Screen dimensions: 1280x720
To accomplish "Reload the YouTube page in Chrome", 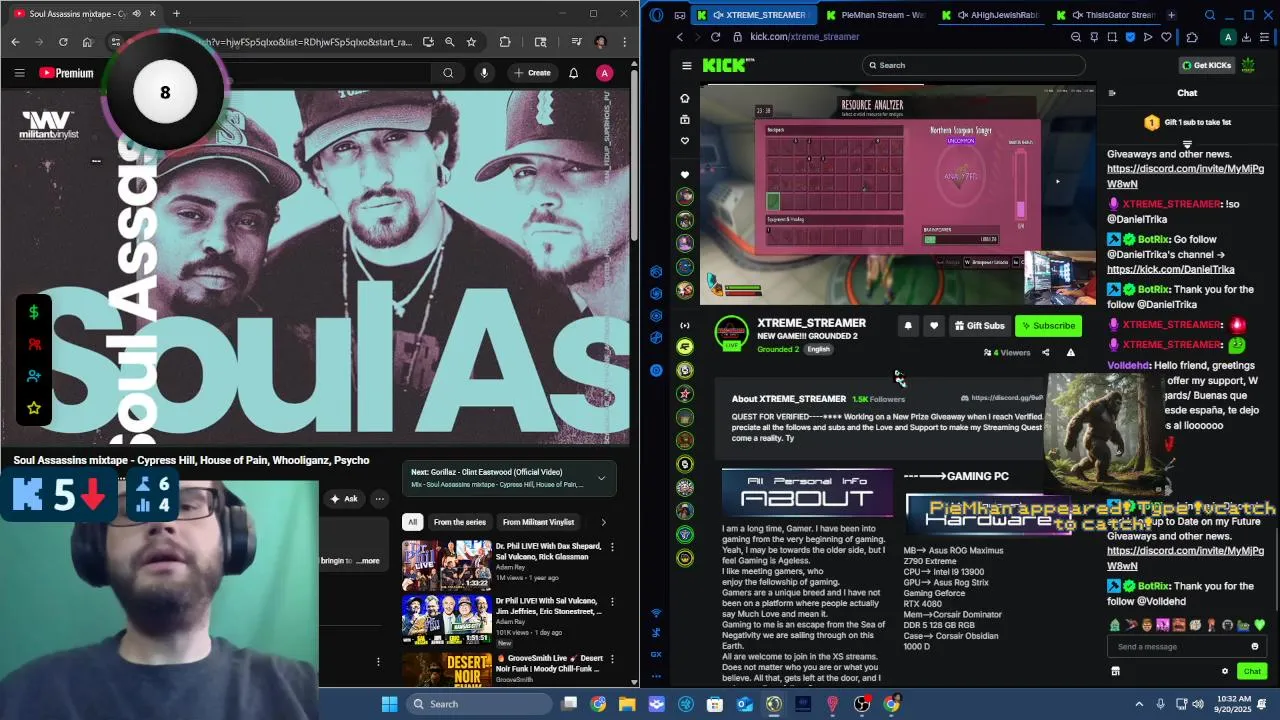I will click(63, 42).
